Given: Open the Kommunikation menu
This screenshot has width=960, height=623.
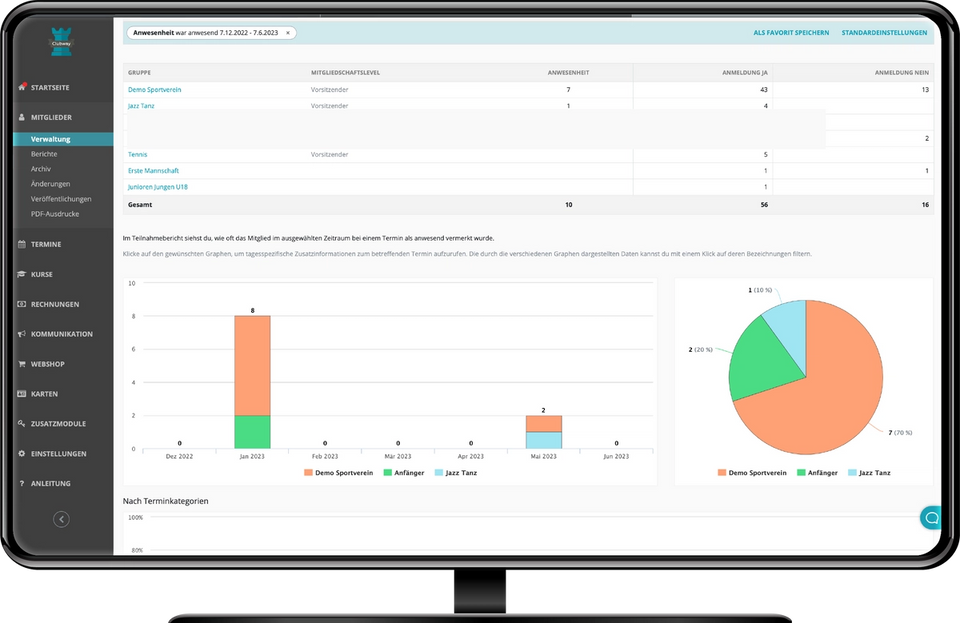Looking at the screenshot, I should click(x=62, y=334).
